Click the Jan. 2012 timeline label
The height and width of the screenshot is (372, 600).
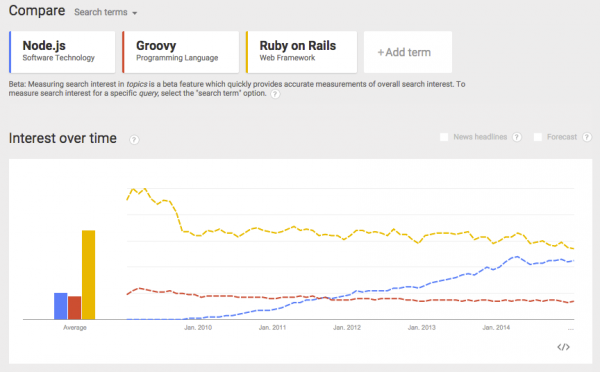pos(347,328)
